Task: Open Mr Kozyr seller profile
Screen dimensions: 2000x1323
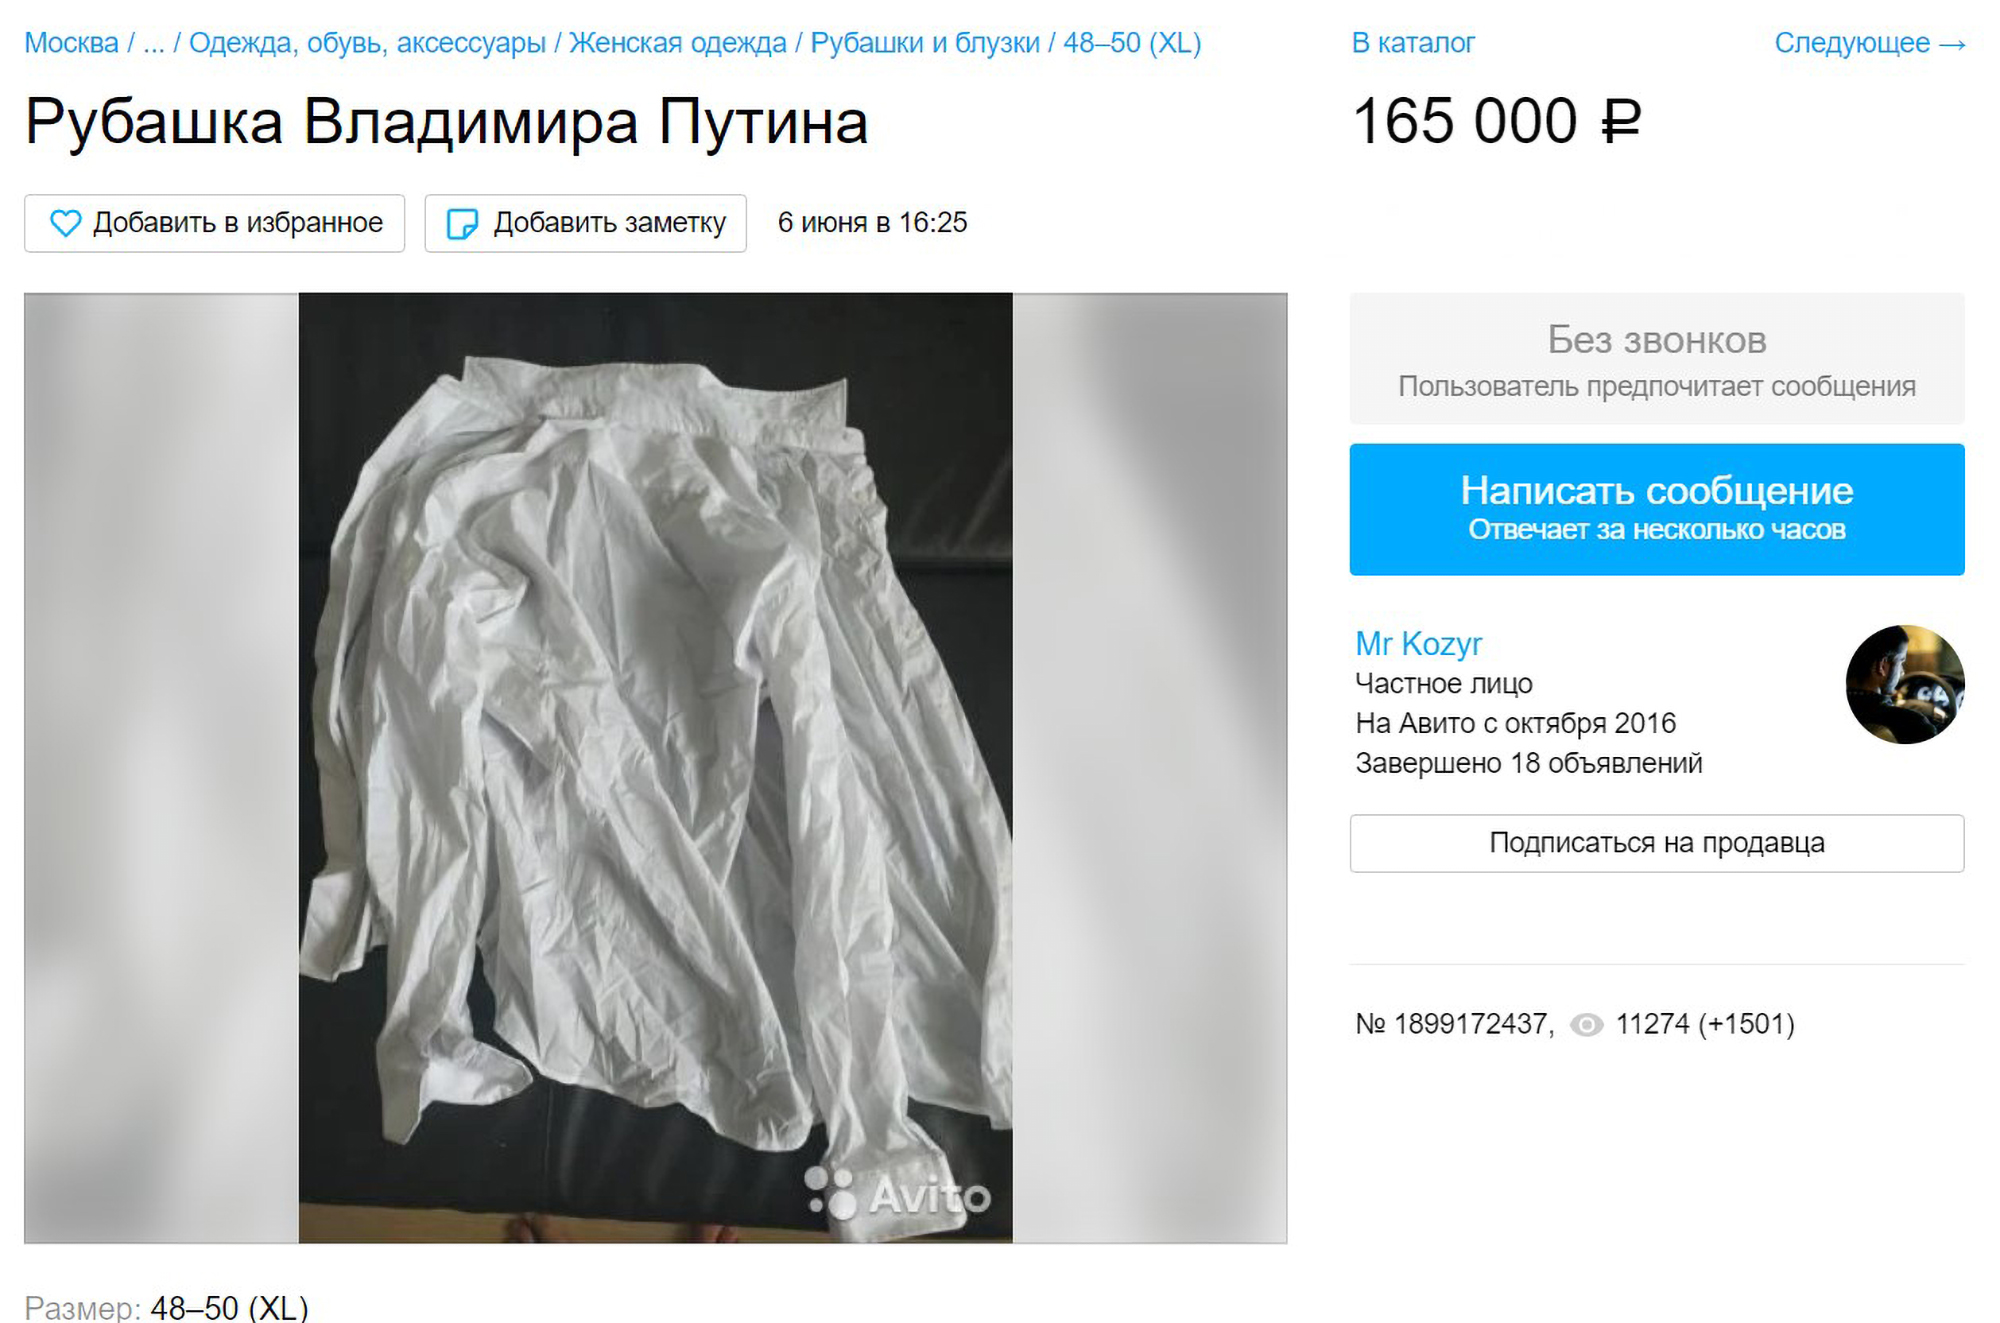Action: point(1418,643)
